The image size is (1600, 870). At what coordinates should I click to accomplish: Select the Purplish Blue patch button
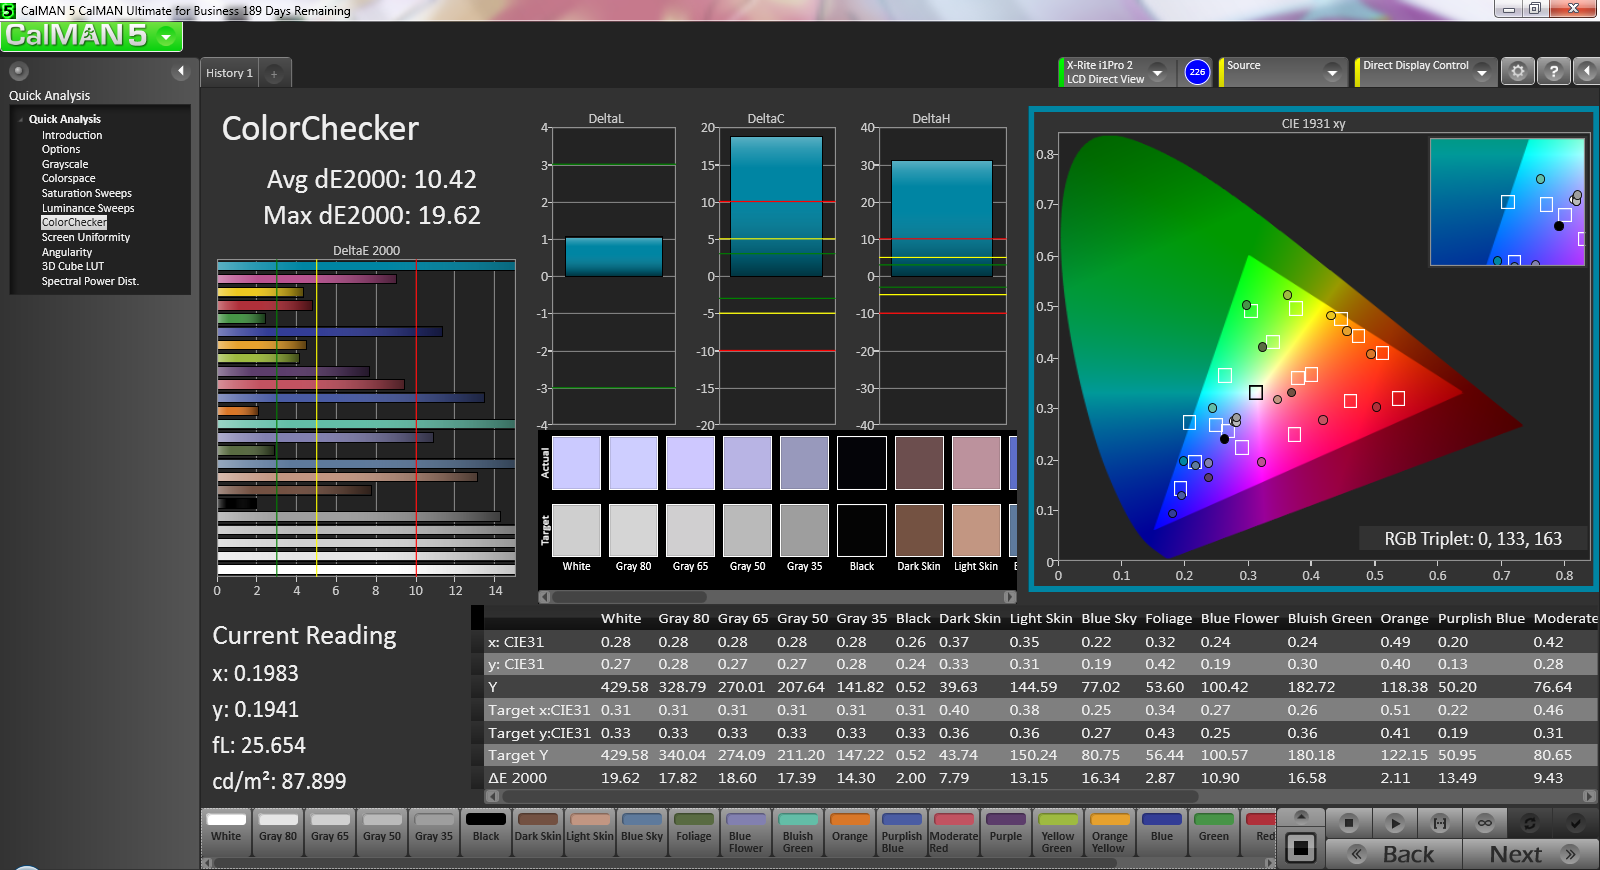tap(902, 833)
